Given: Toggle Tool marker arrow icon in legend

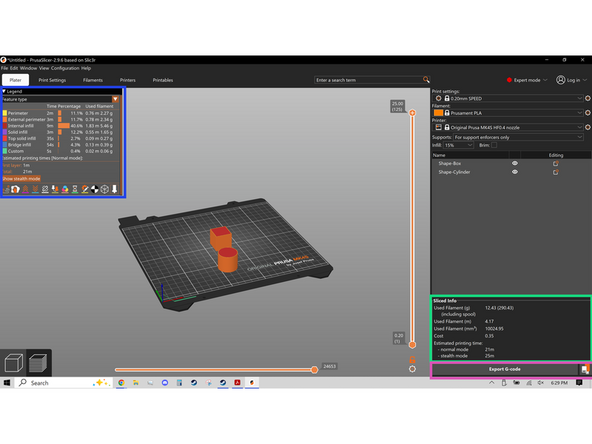Looking at the screenshot, I should click(114, 189).
